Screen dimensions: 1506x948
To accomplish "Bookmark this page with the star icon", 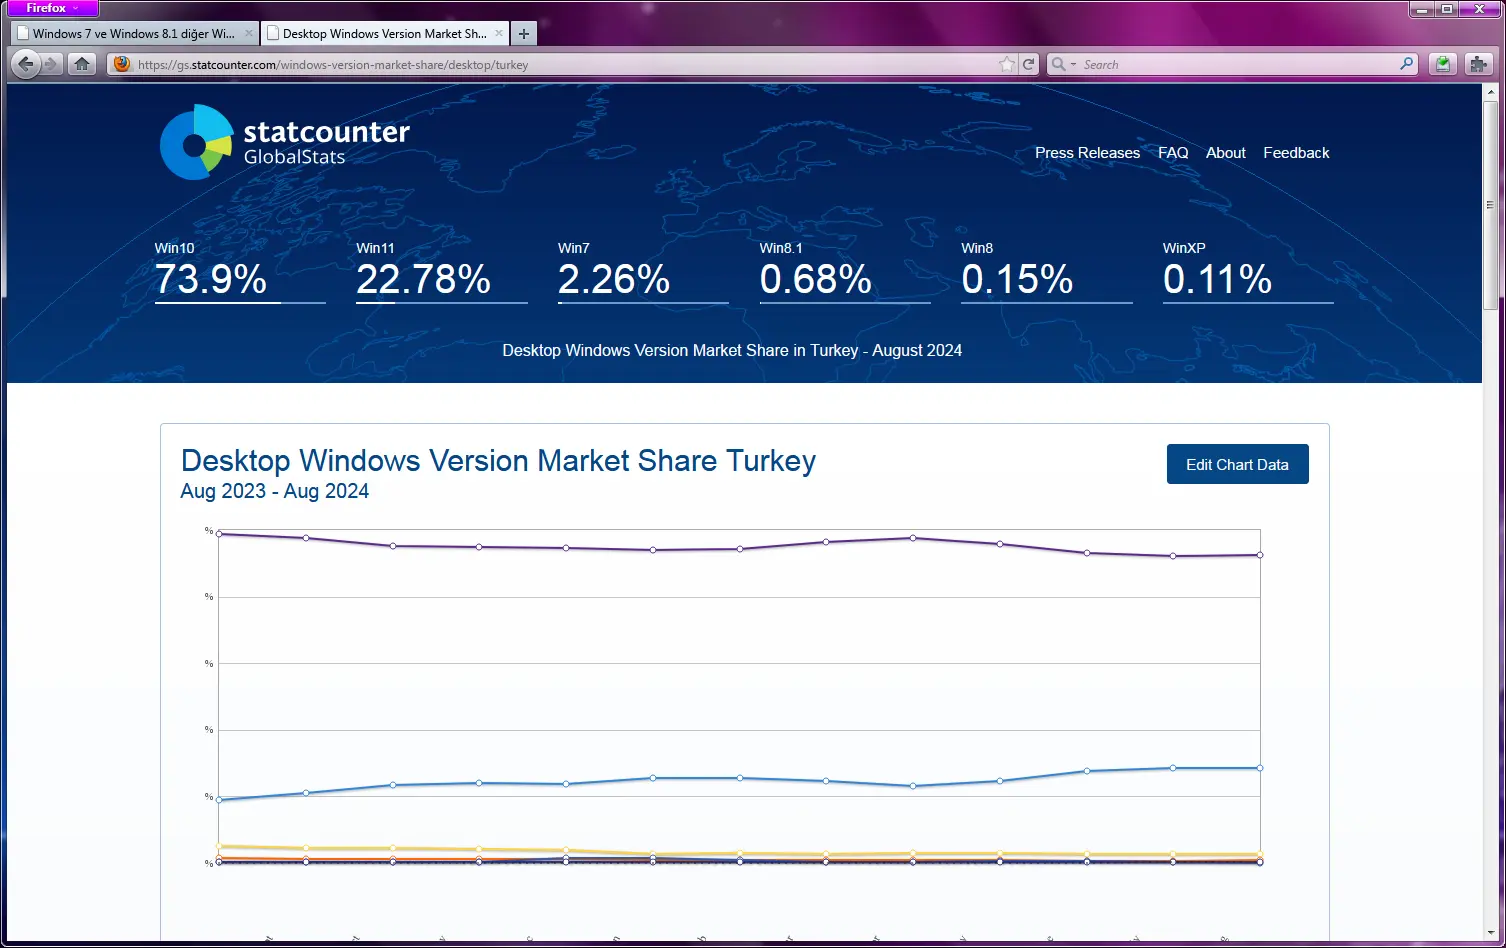I will click(x=1006, y=64).
